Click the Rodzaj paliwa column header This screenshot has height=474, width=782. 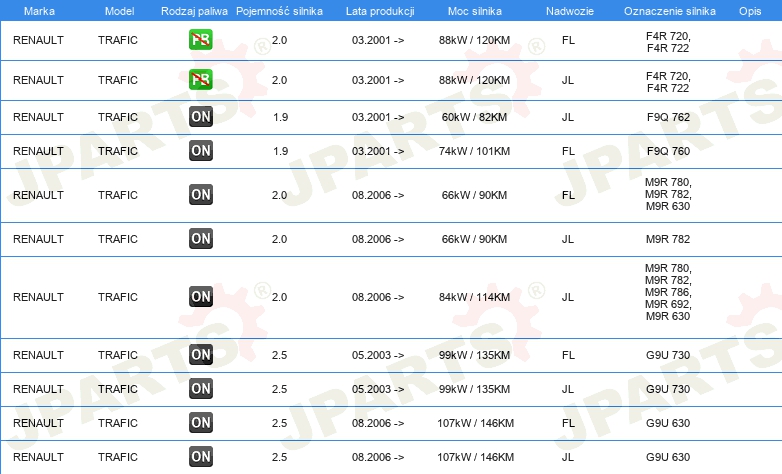[195, 11]
